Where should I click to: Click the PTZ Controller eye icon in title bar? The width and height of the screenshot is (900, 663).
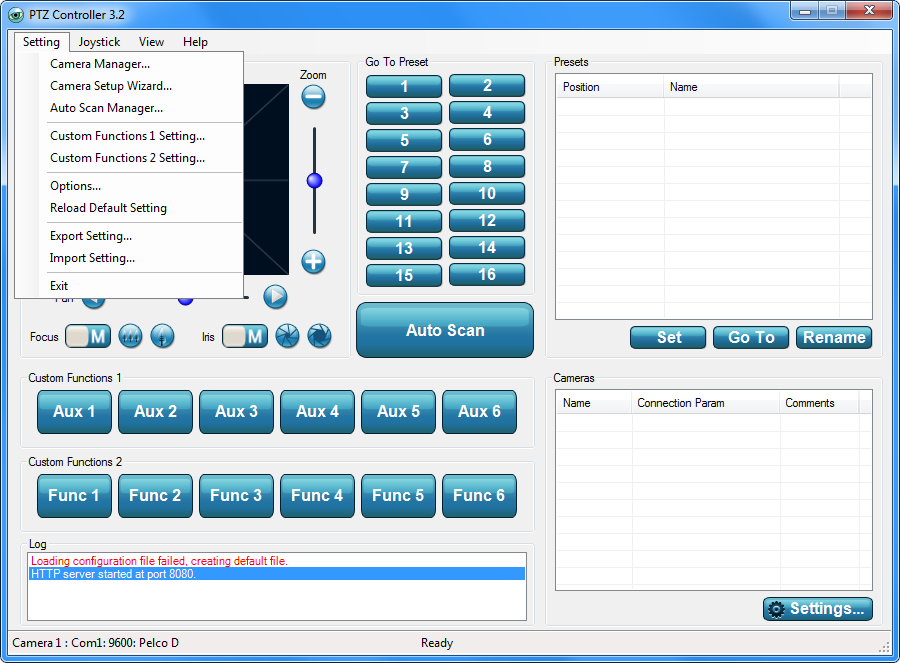tap(16, 14)
